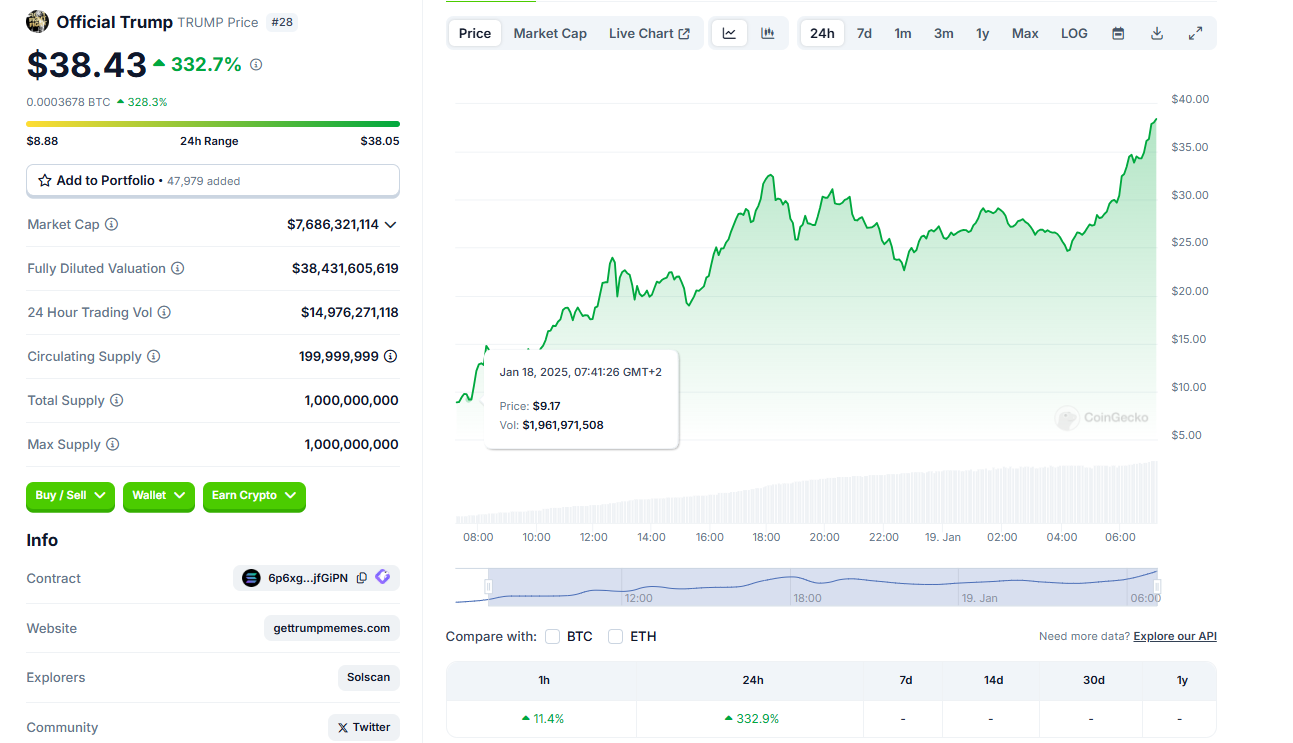Open gettrumpmemes.com website link
The width and height of the screenshot is (1293, 743).
332,628
